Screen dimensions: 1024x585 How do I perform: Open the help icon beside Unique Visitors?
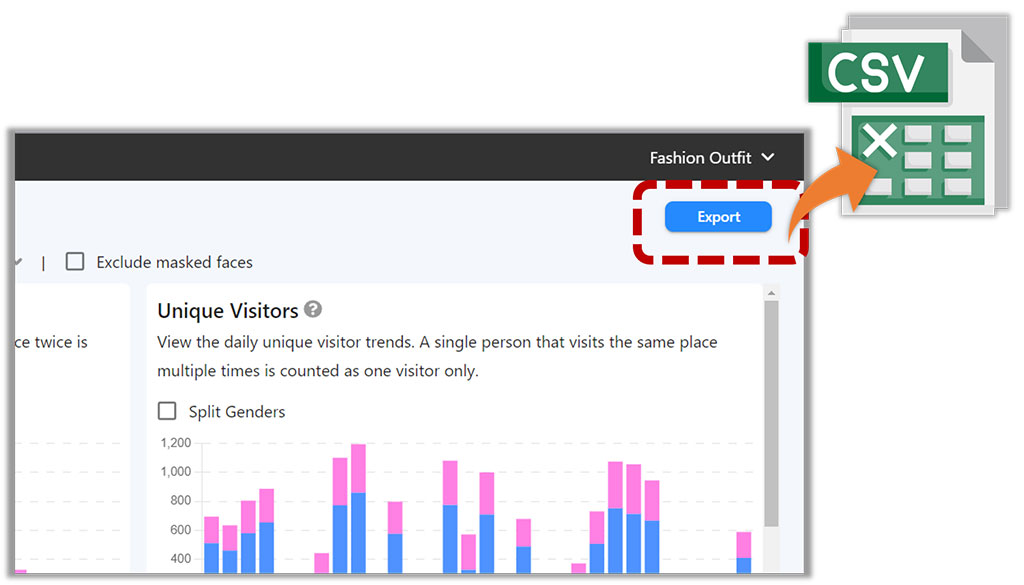click(313, 310)
